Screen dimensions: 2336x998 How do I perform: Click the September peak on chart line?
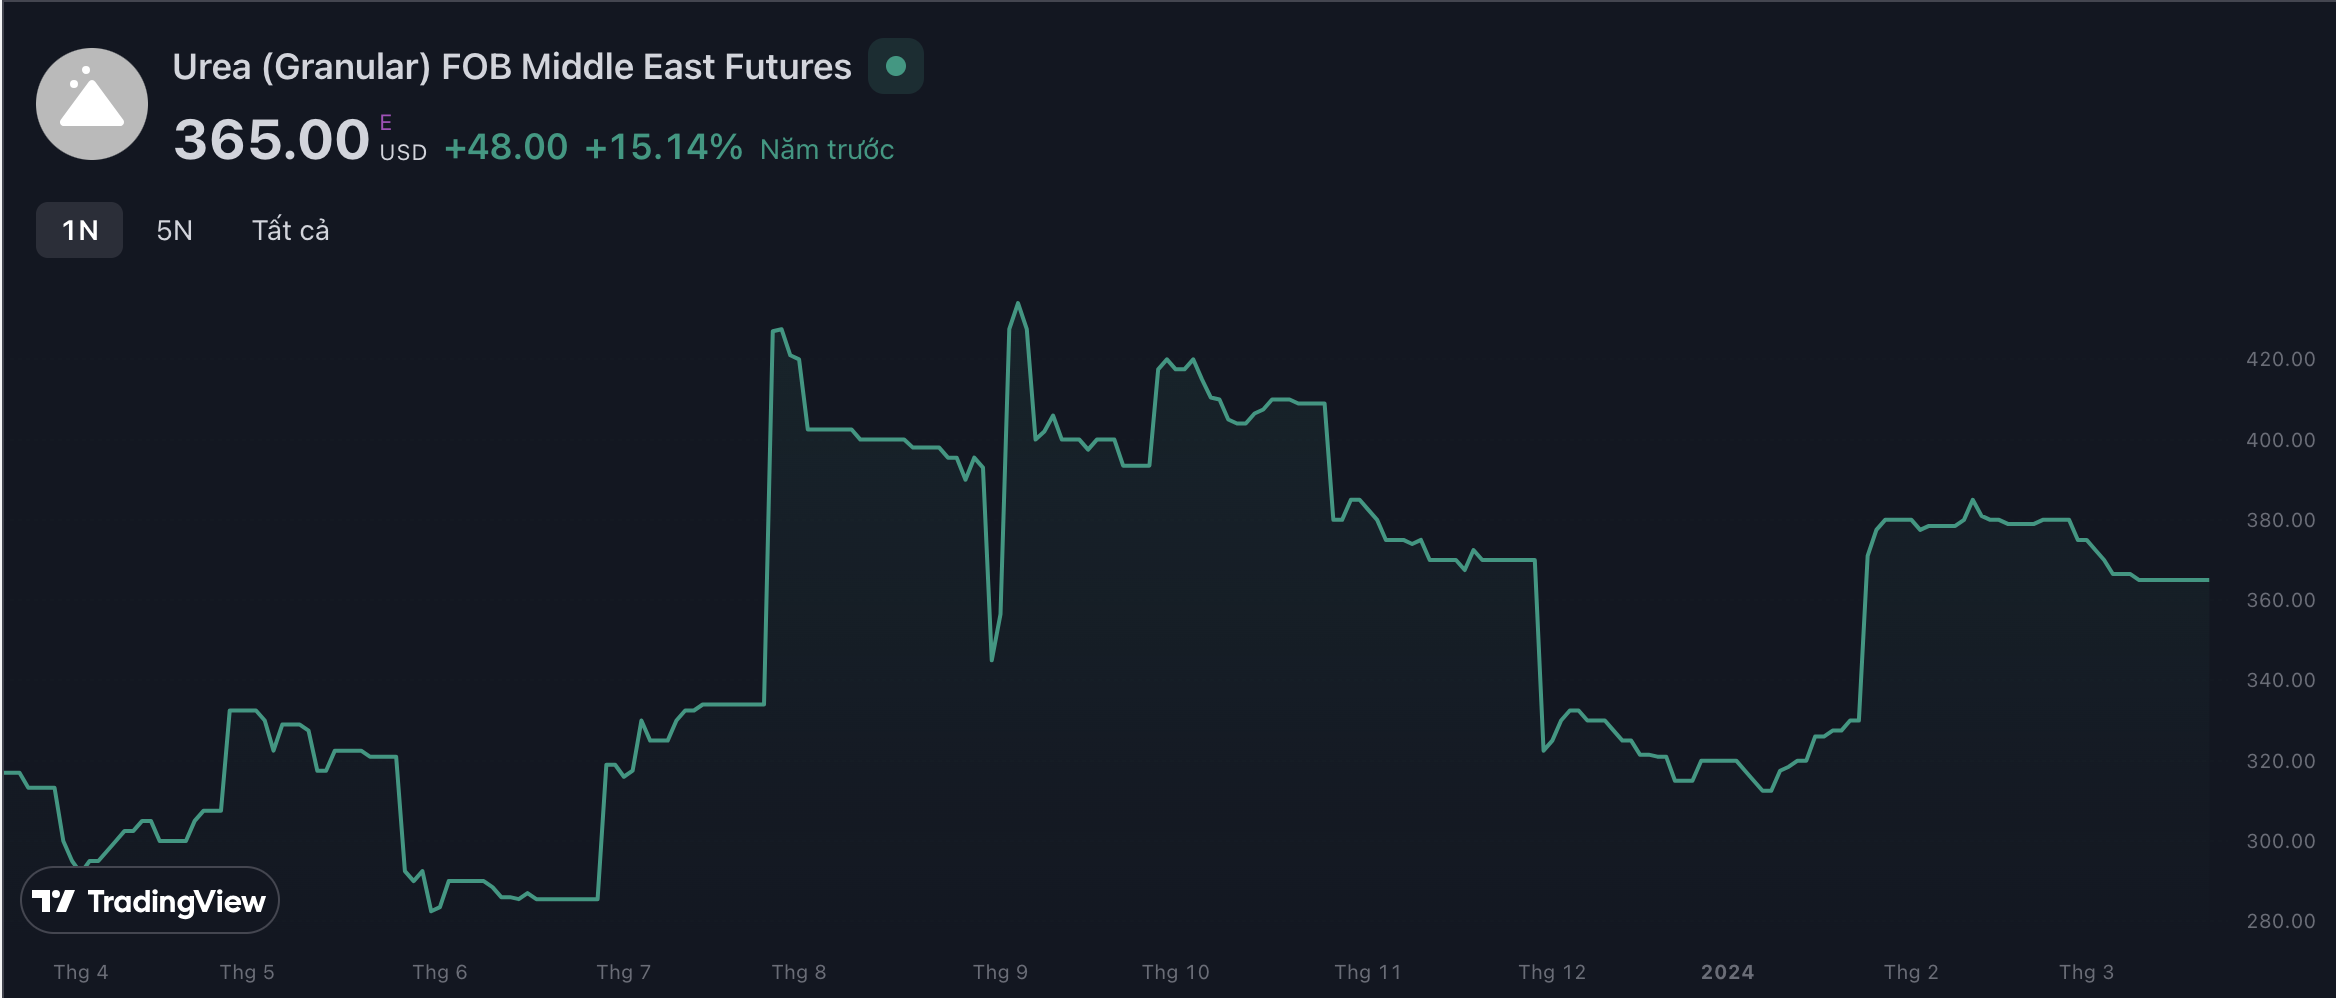(1018, 304)
